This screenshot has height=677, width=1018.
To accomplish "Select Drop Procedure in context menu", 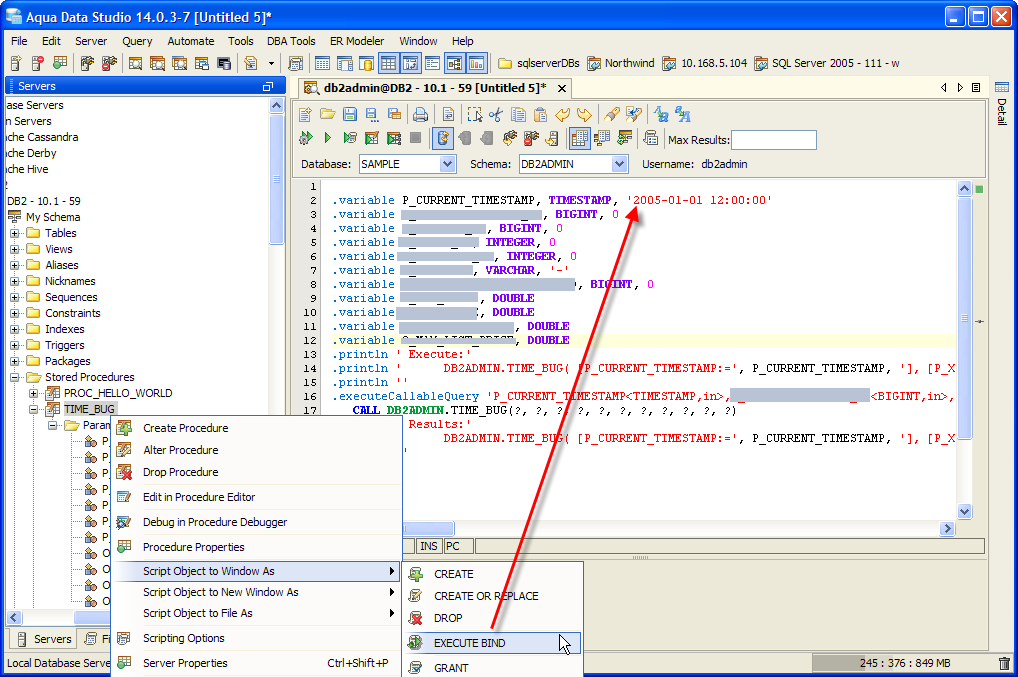I will (256, 472).
